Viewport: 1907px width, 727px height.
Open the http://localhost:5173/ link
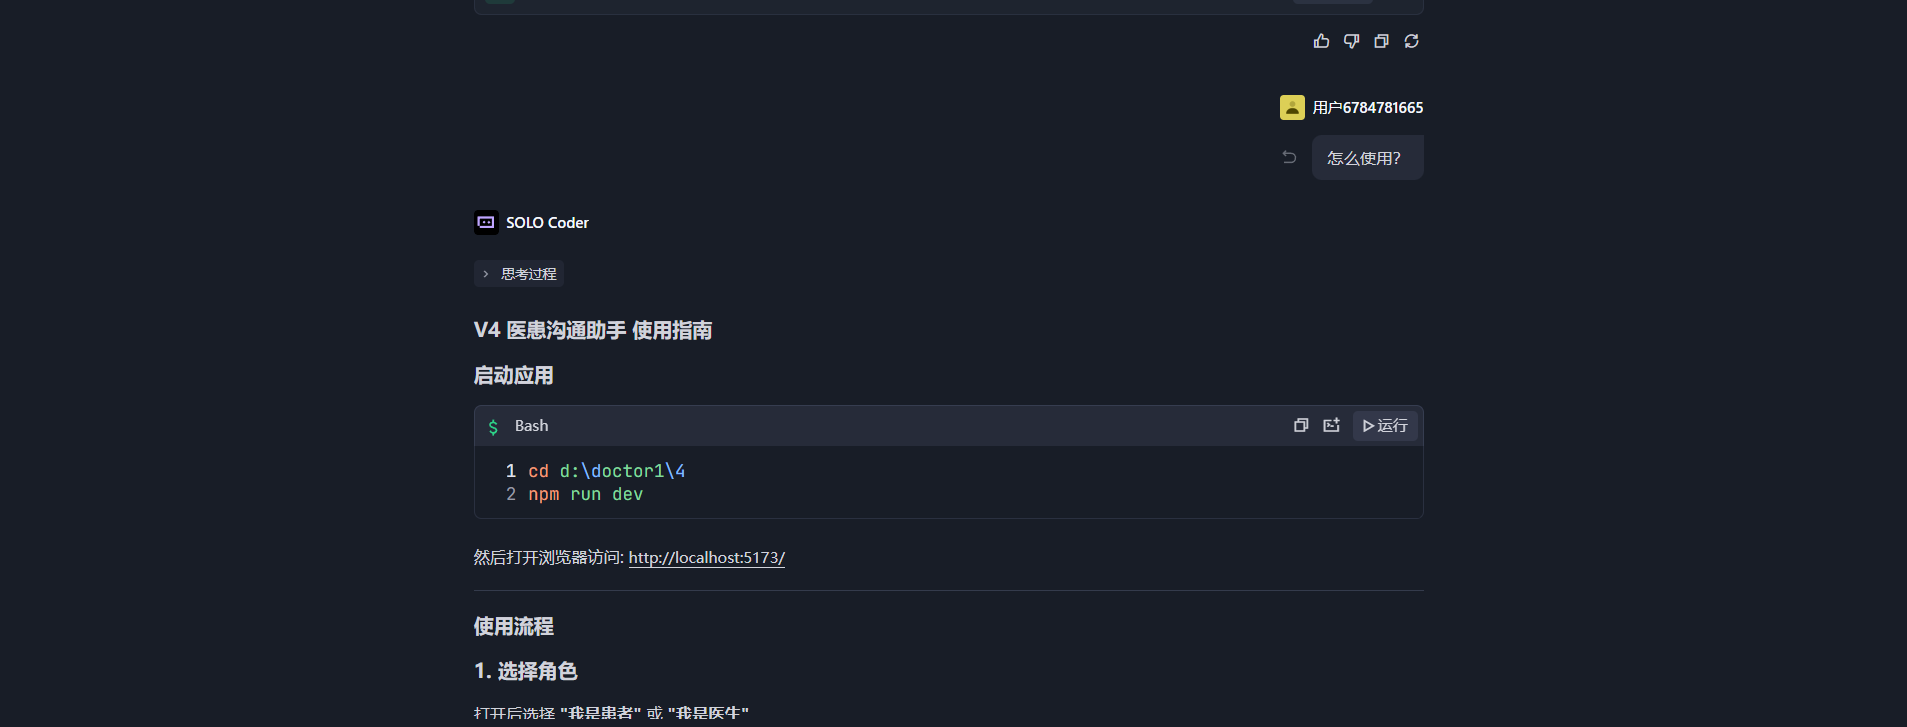tap(706, 558)
